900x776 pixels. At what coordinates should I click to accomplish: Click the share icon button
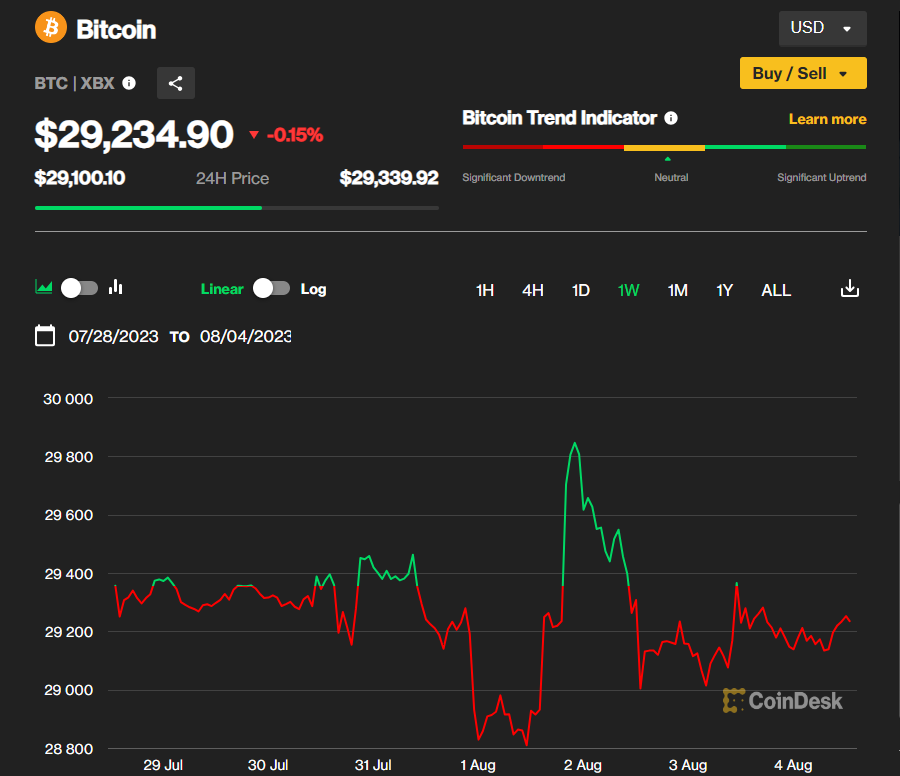176,83
